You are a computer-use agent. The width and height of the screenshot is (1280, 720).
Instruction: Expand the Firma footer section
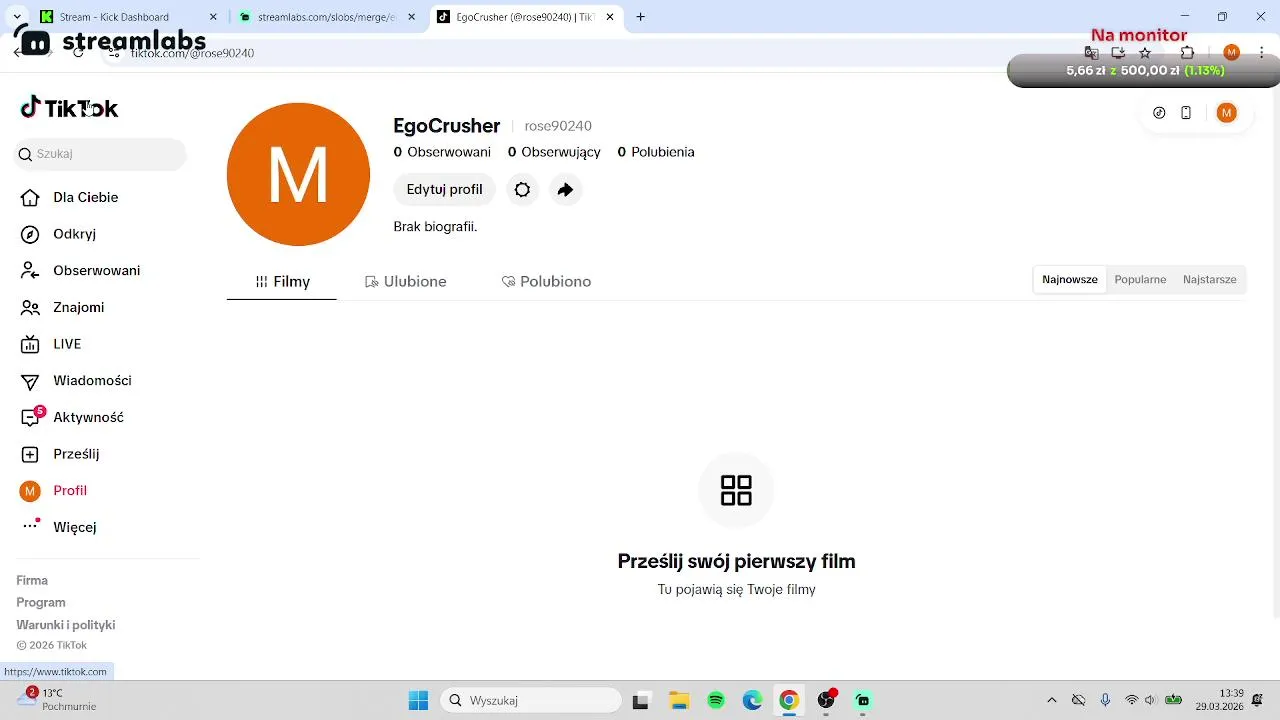click(x=32, y=581)
